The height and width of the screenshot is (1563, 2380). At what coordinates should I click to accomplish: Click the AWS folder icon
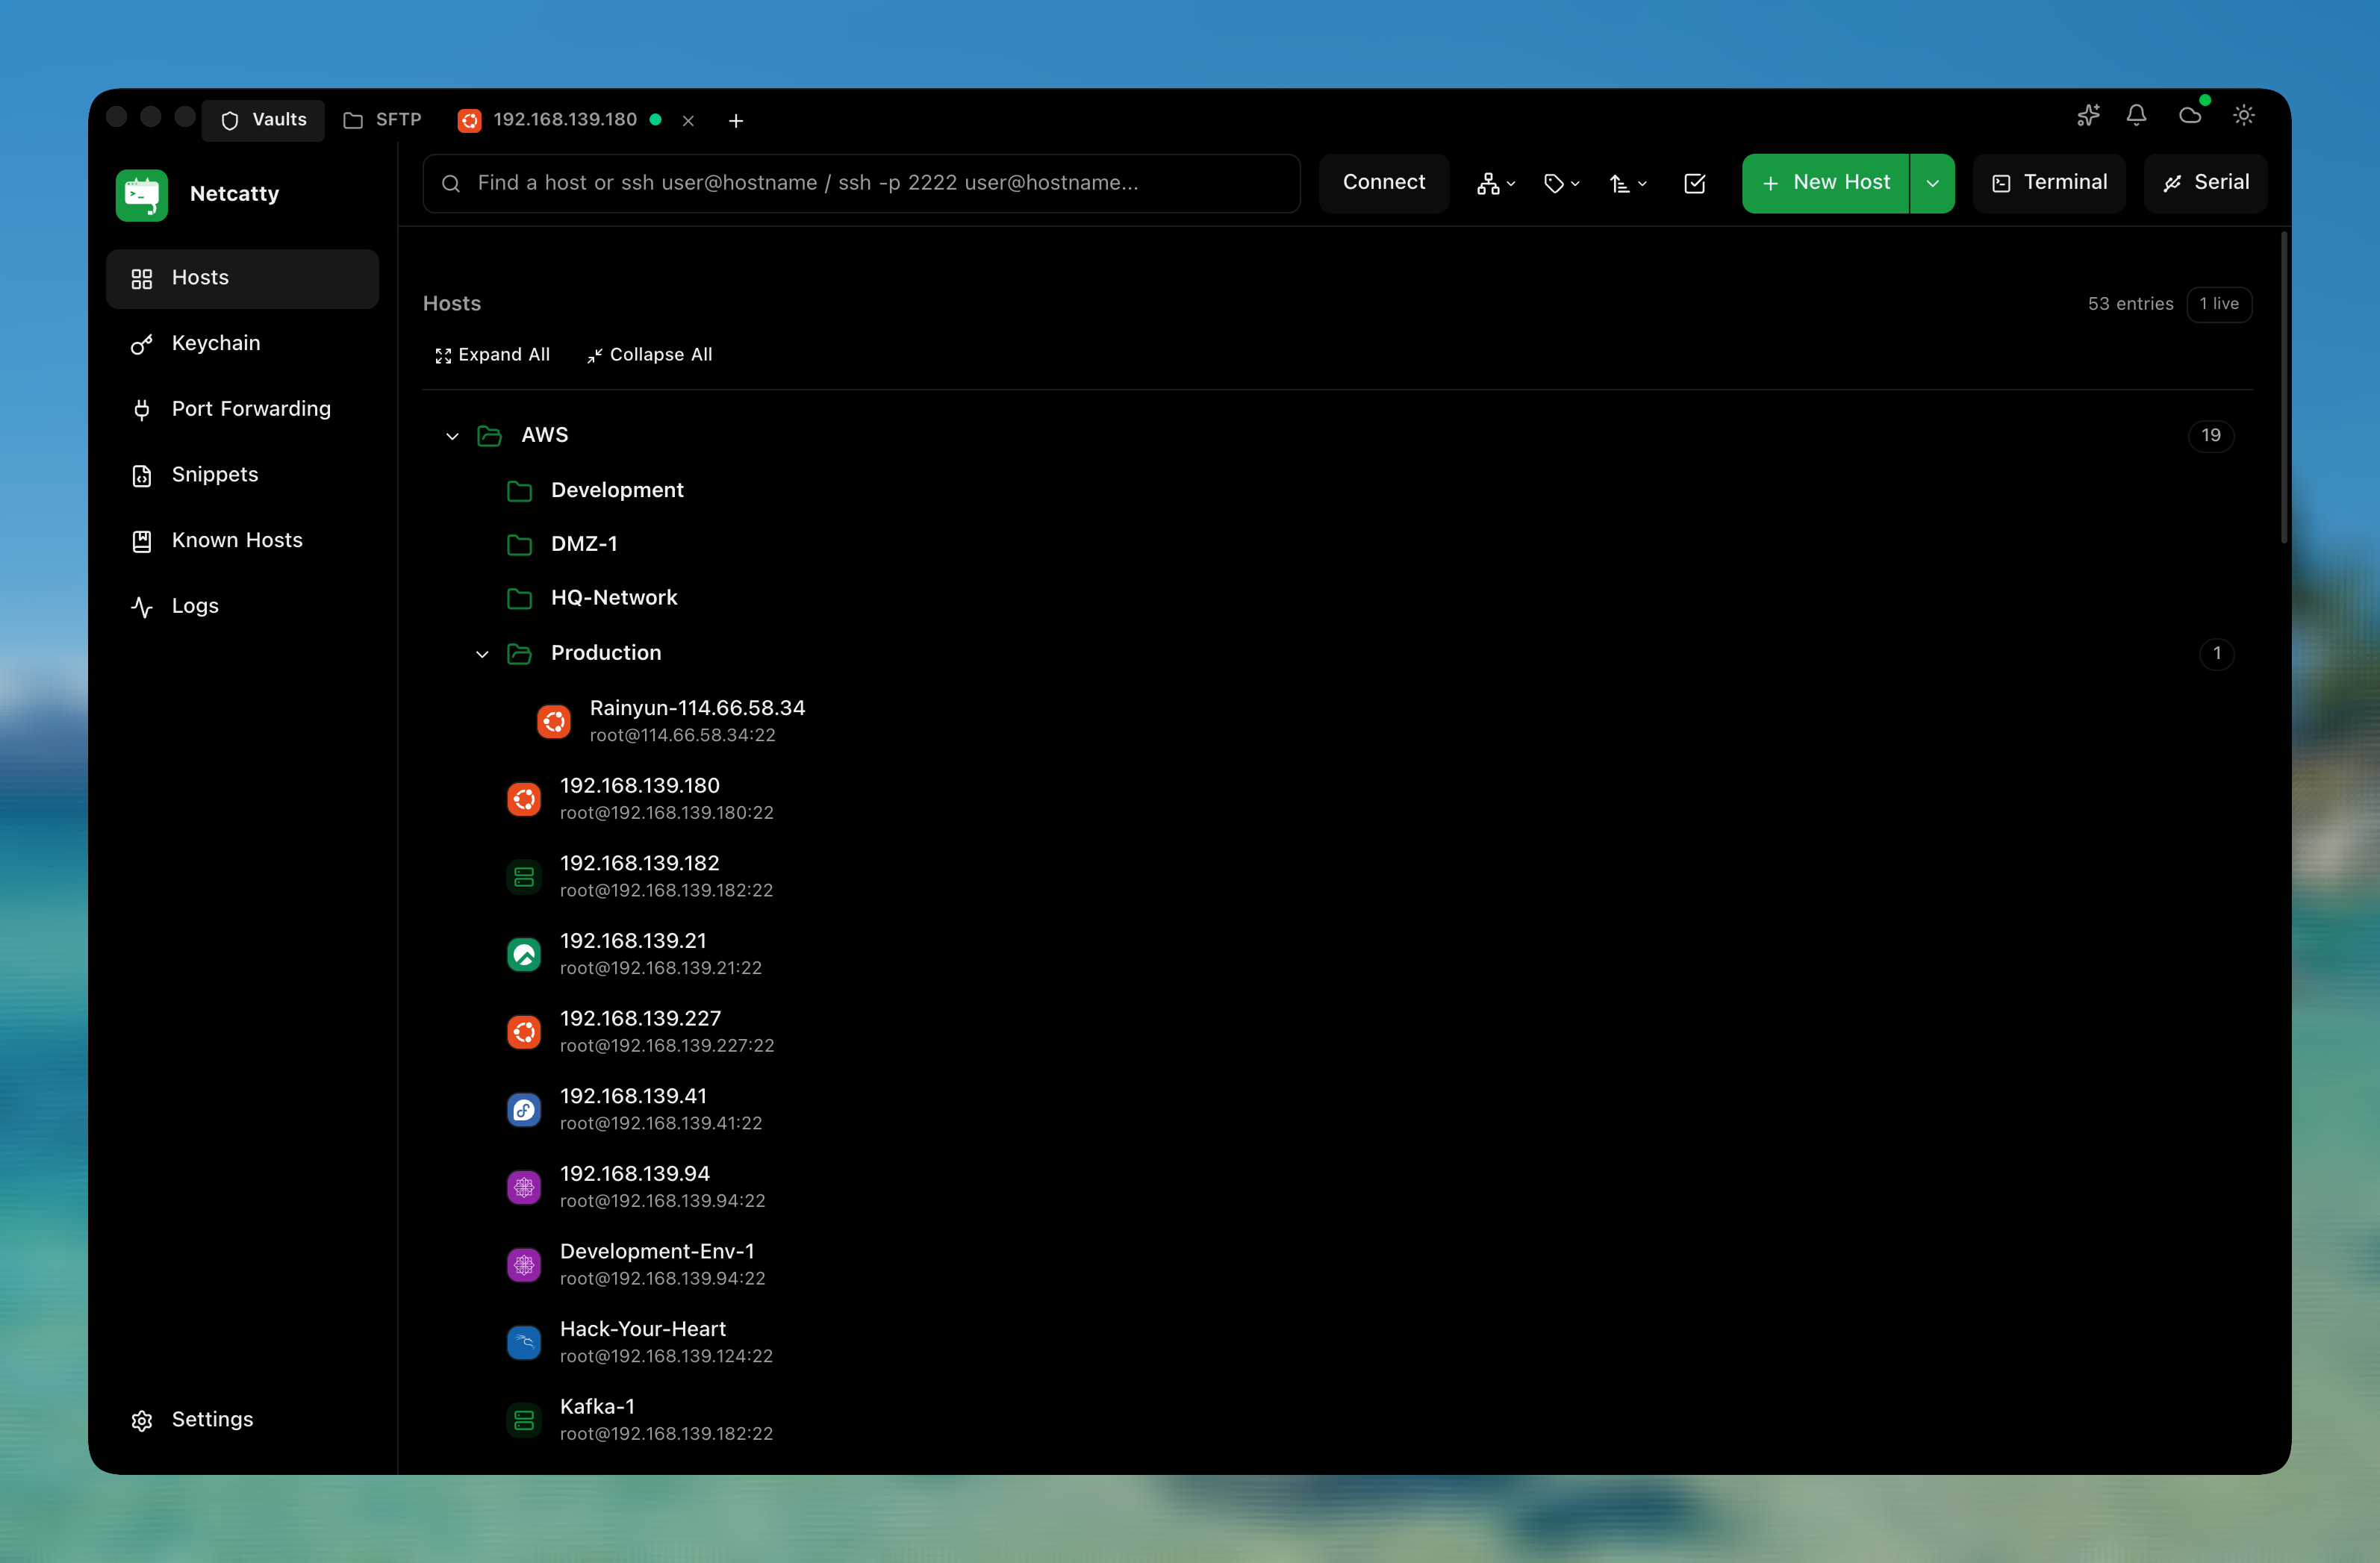coord(489,436)
